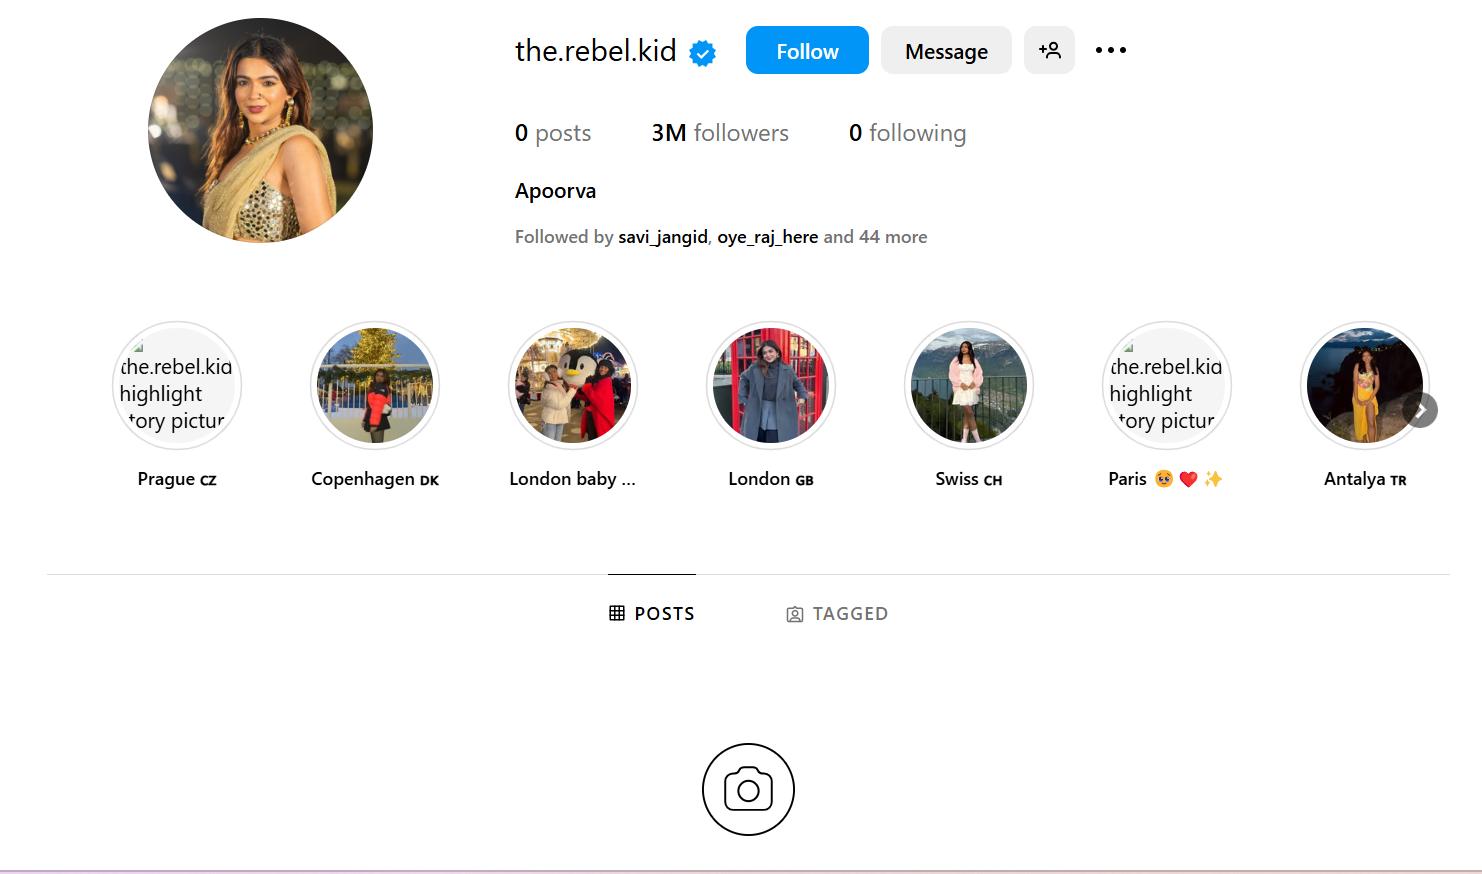Image resolution: width=1482 pixels, height=874 pixels.
Task: Open the Paris highlight
Action: click(x=1167, y=386)
